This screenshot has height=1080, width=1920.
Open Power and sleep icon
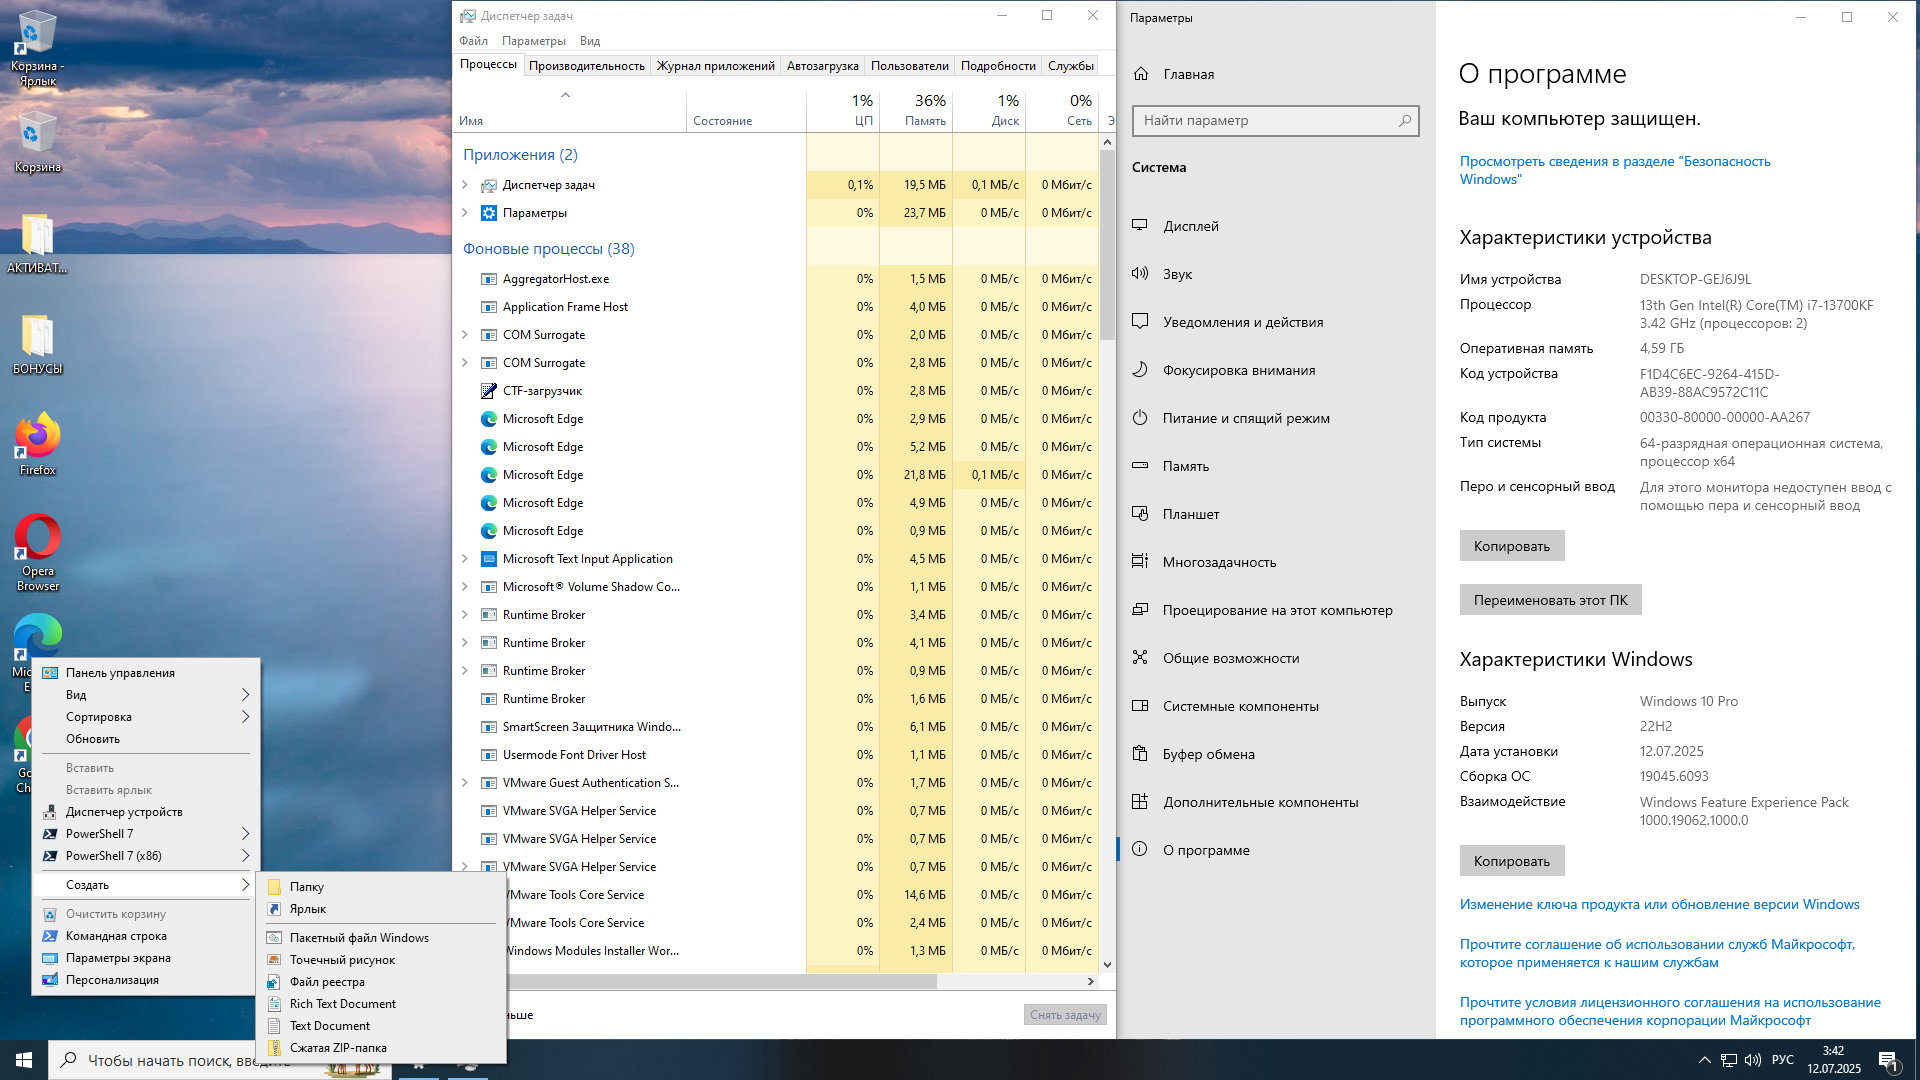point(1140,417)
